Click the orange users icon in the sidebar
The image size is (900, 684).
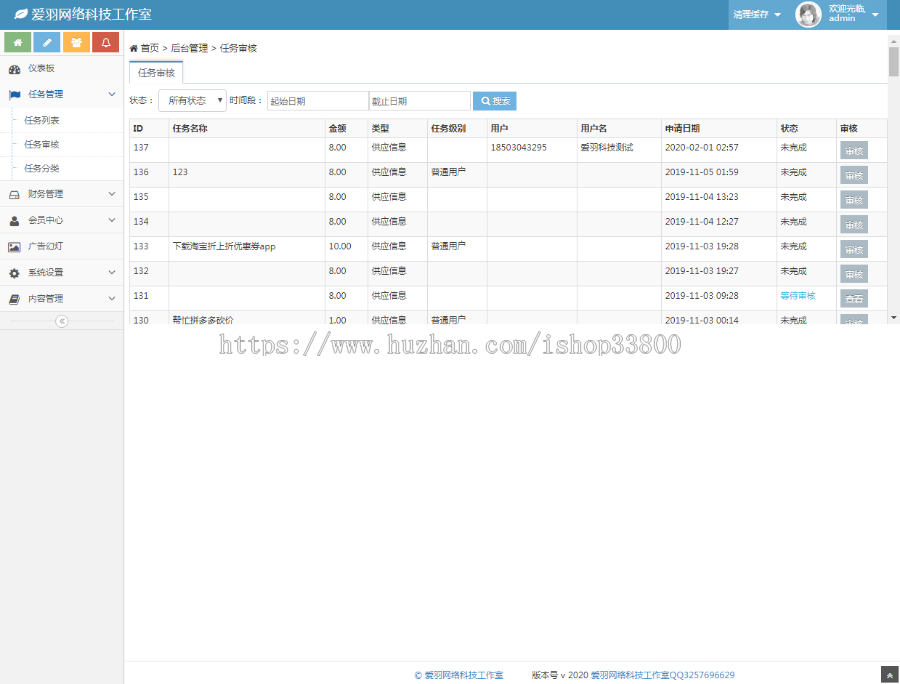[76, 42]
